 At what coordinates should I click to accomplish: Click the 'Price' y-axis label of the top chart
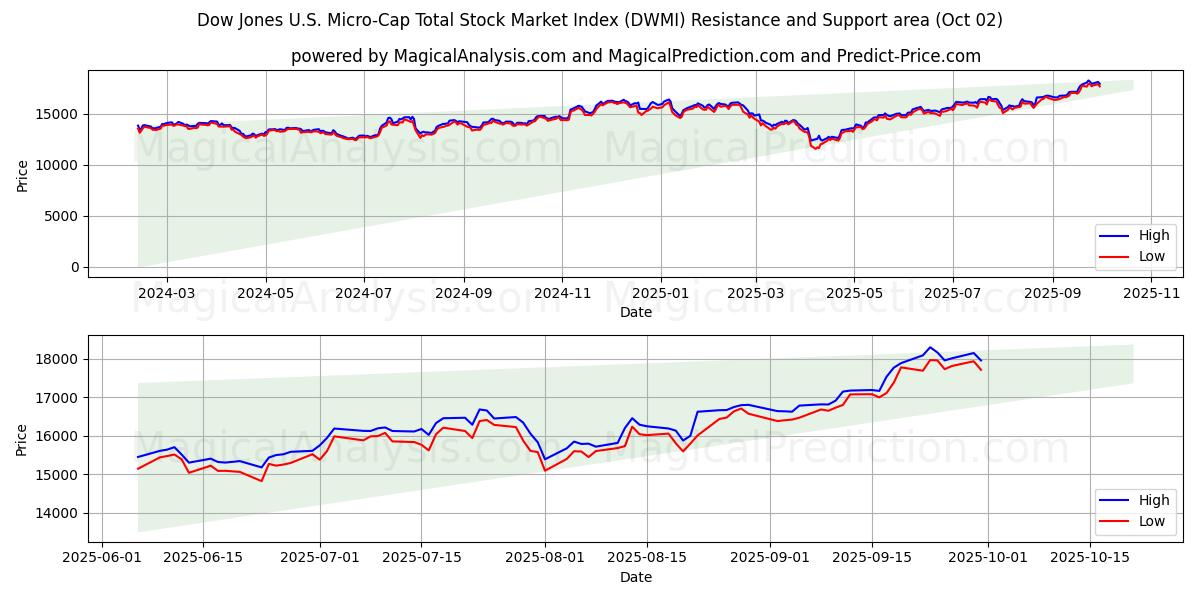pos(23,174)
